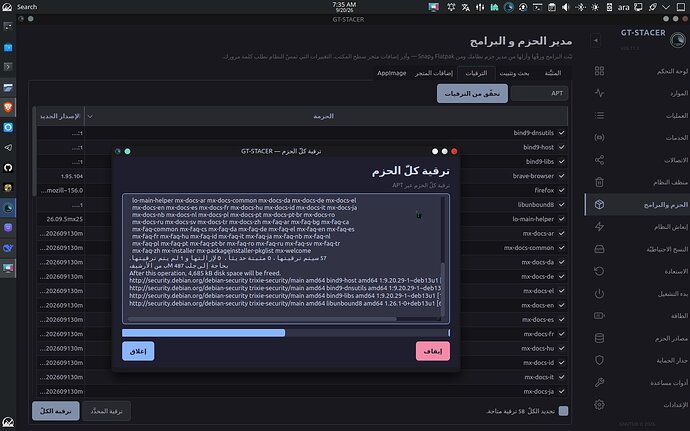
Task: Collapse the sidebar with the arrow button
Action: coord(595,41)
